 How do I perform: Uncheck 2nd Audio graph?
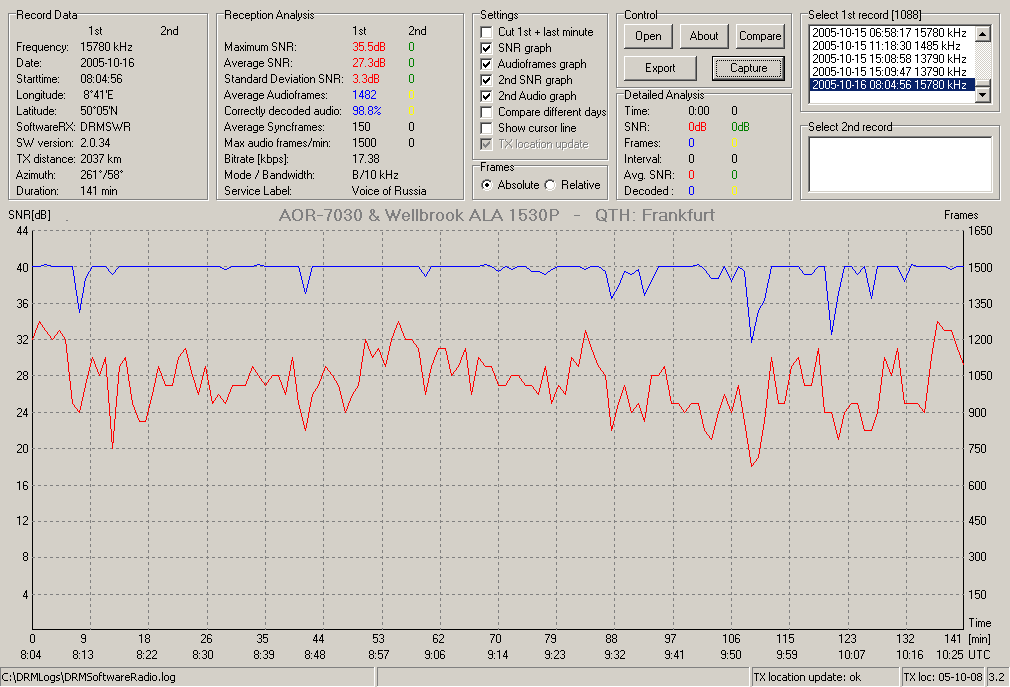point(486,96)
